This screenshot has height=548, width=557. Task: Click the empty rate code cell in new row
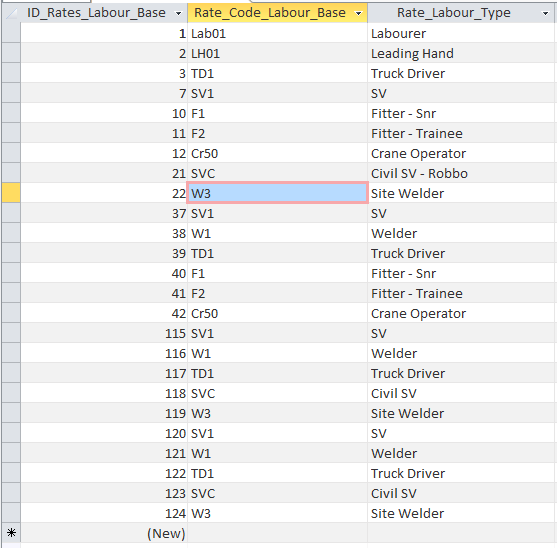click(277, 533)
